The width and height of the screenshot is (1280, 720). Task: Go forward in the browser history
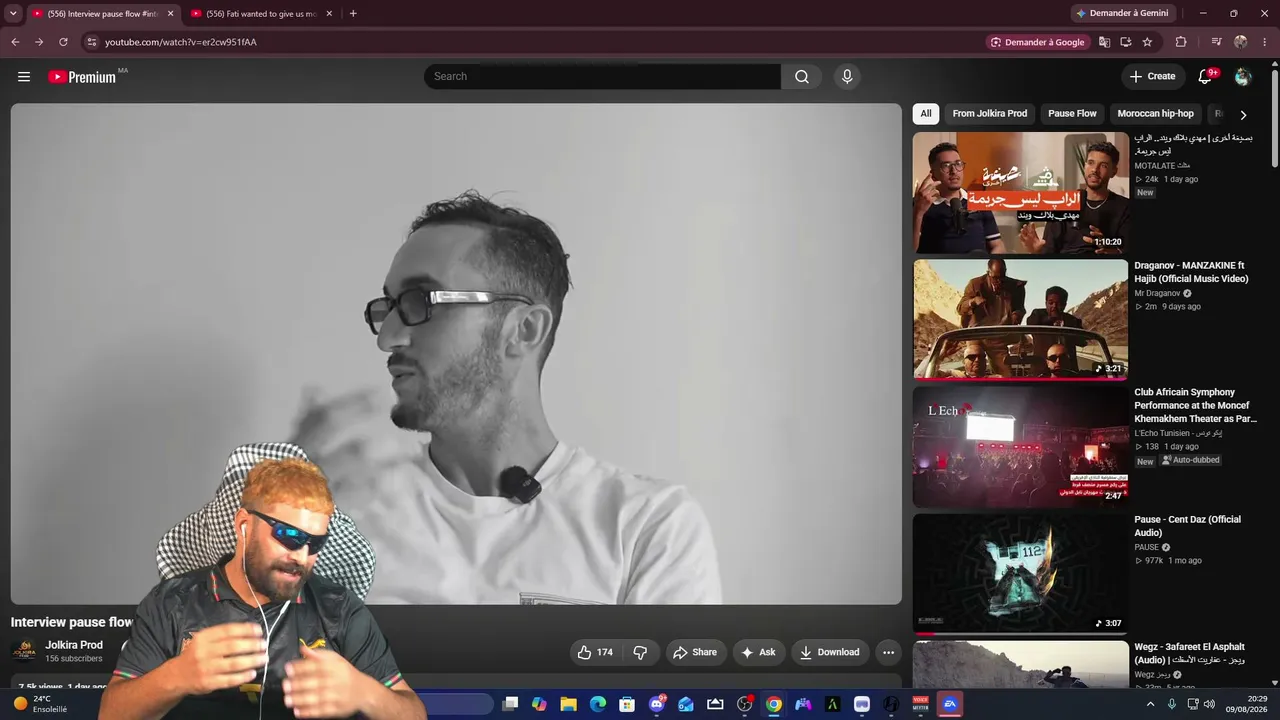tap(39, 42)
